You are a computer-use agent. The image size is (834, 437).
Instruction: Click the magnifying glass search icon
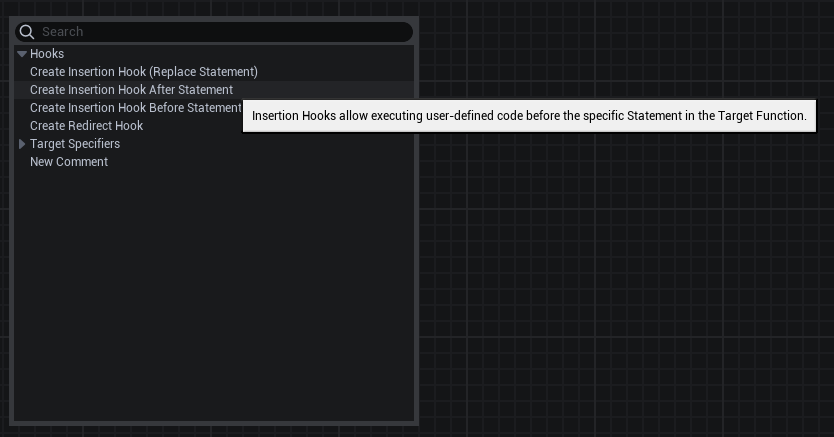[27, 32]
